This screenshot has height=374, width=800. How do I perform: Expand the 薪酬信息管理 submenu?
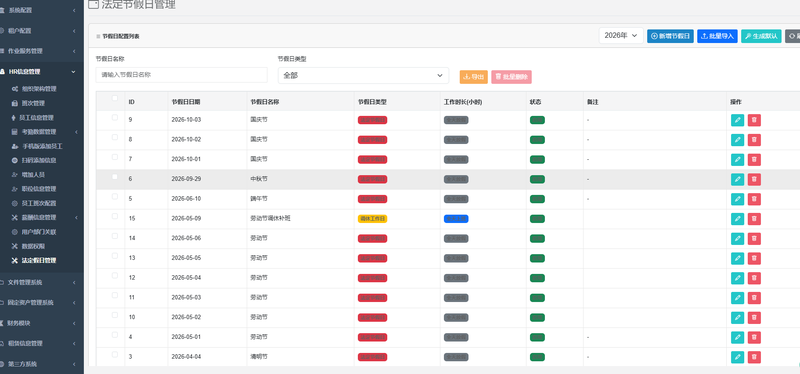[42, 217]
